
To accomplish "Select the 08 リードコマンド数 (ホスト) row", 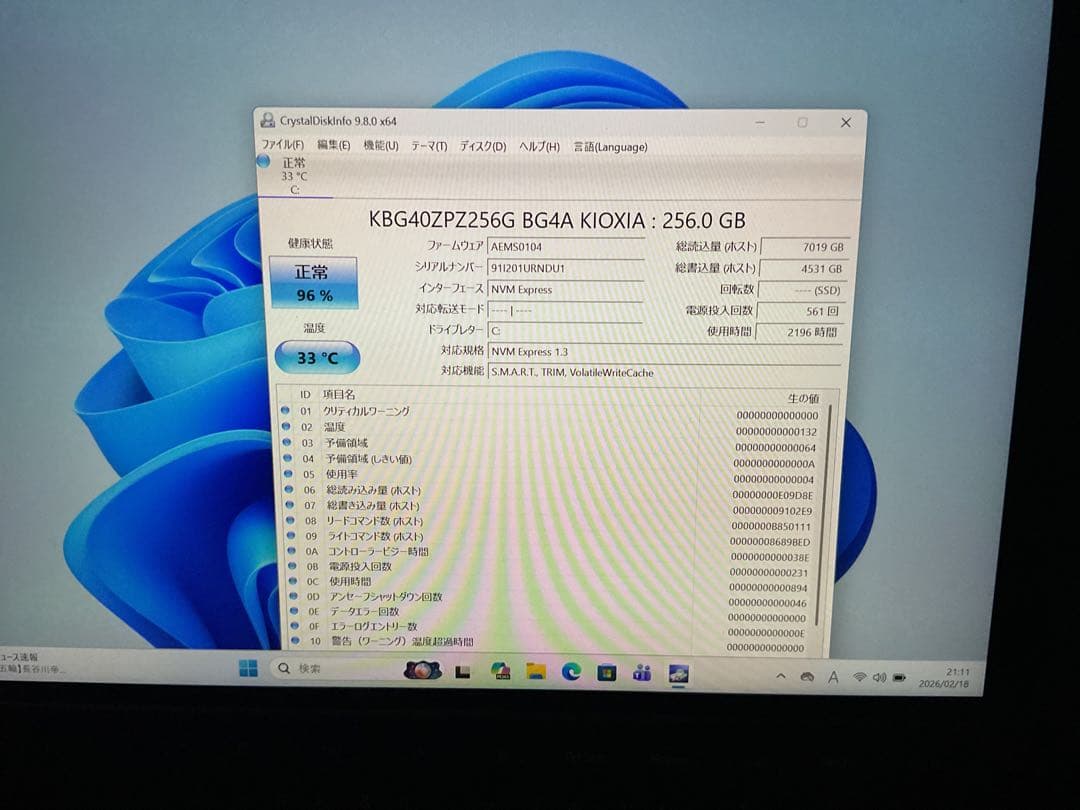I will (550, 523).
